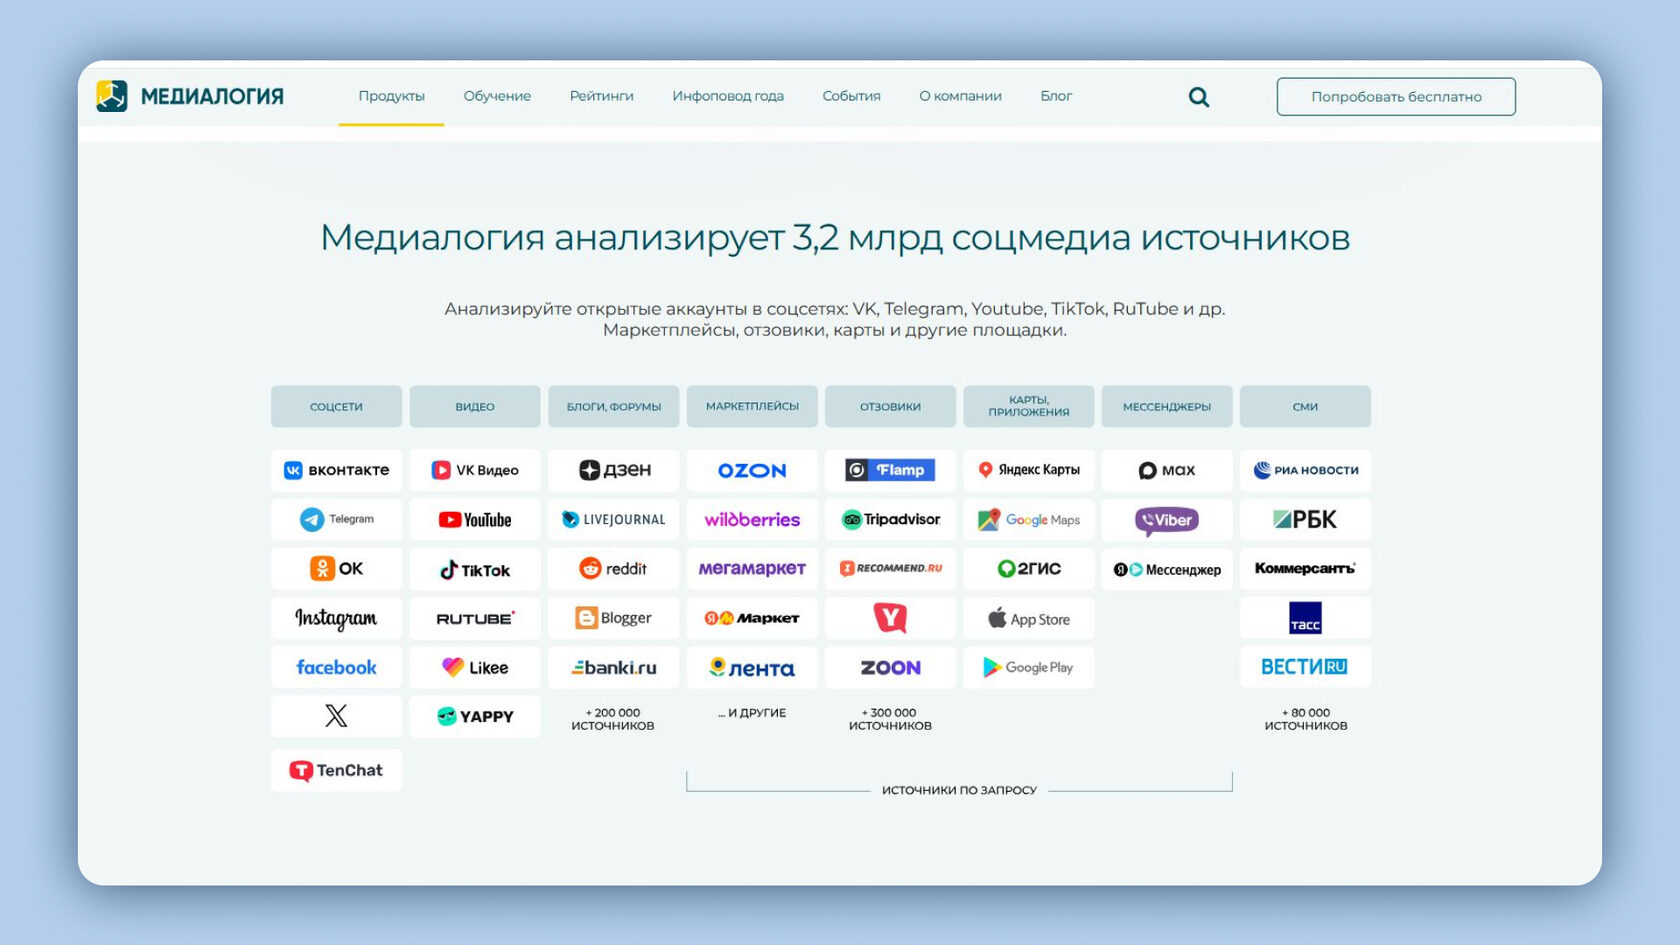The image size is (1680, 945).
Task: Select the banki.ru logo tile
Action: point(614,667)
